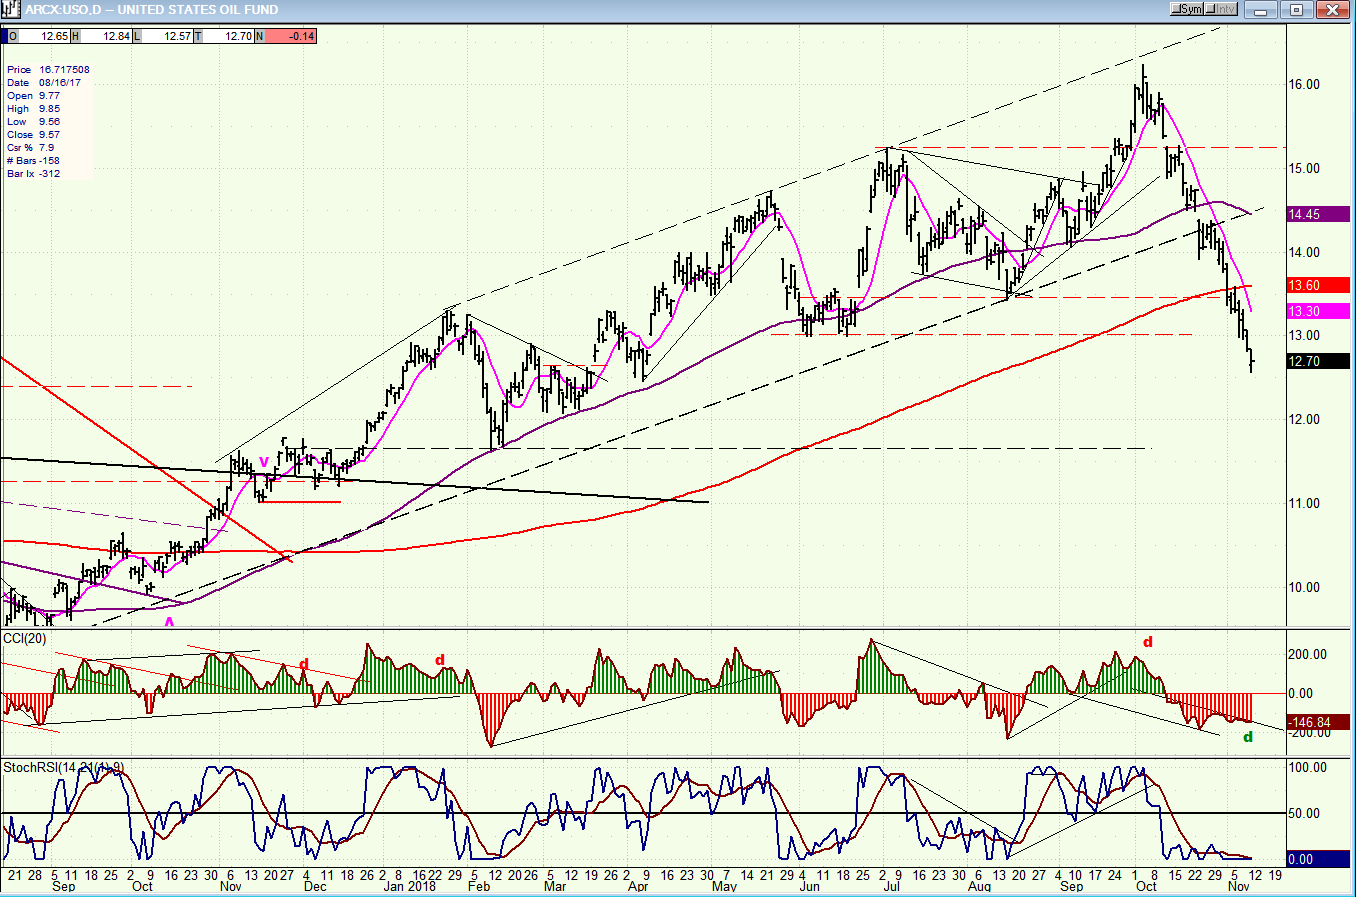The width and height of the screenshot is (1356, 897).
Task: Click the High price field showing 12.84
Action: 101,36
